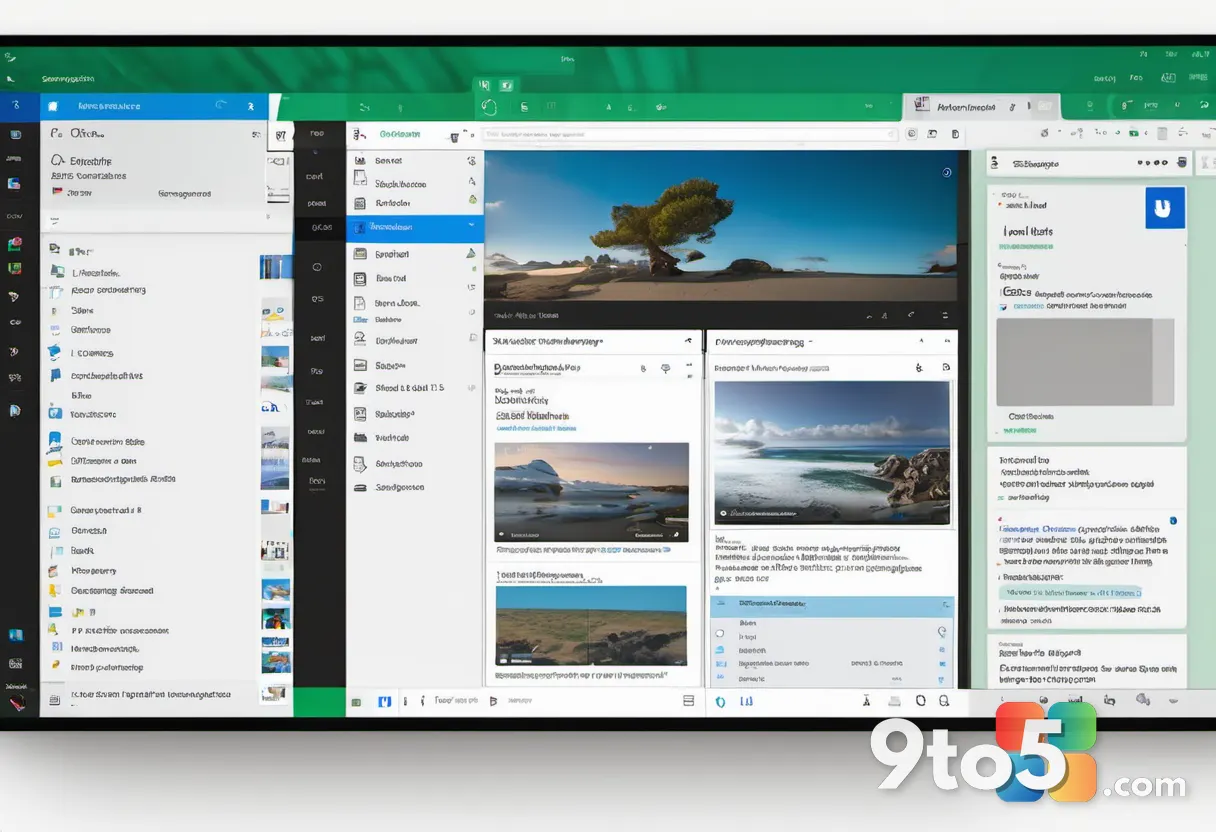Click the circular refresh icon in green toolbar

(489, 107)
